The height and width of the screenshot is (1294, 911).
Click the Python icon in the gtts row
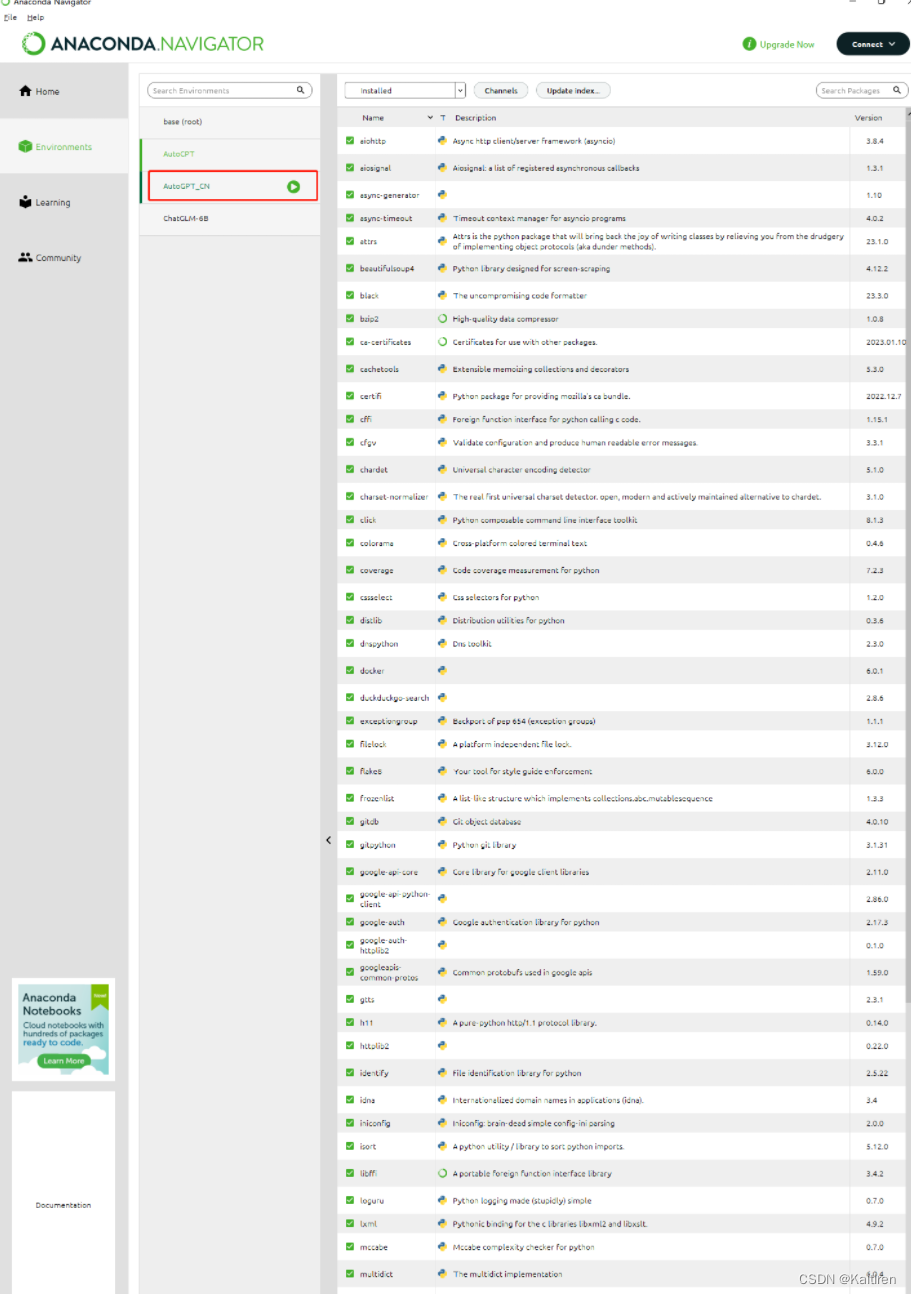pyautogui.click(x=442, y=999)
